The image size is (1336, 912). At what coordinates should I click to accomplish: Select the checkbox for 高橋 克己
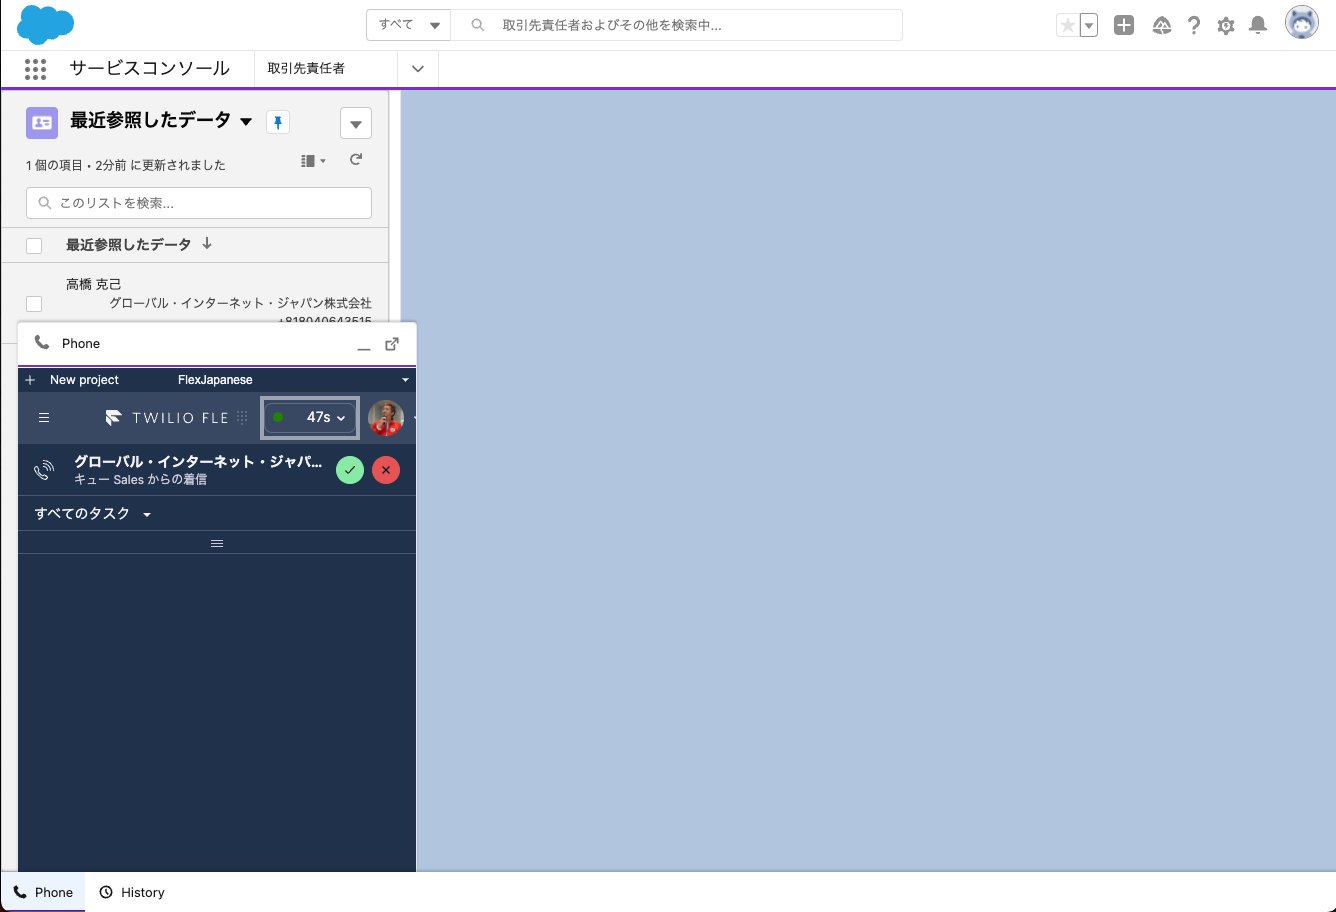pos(33,303)
